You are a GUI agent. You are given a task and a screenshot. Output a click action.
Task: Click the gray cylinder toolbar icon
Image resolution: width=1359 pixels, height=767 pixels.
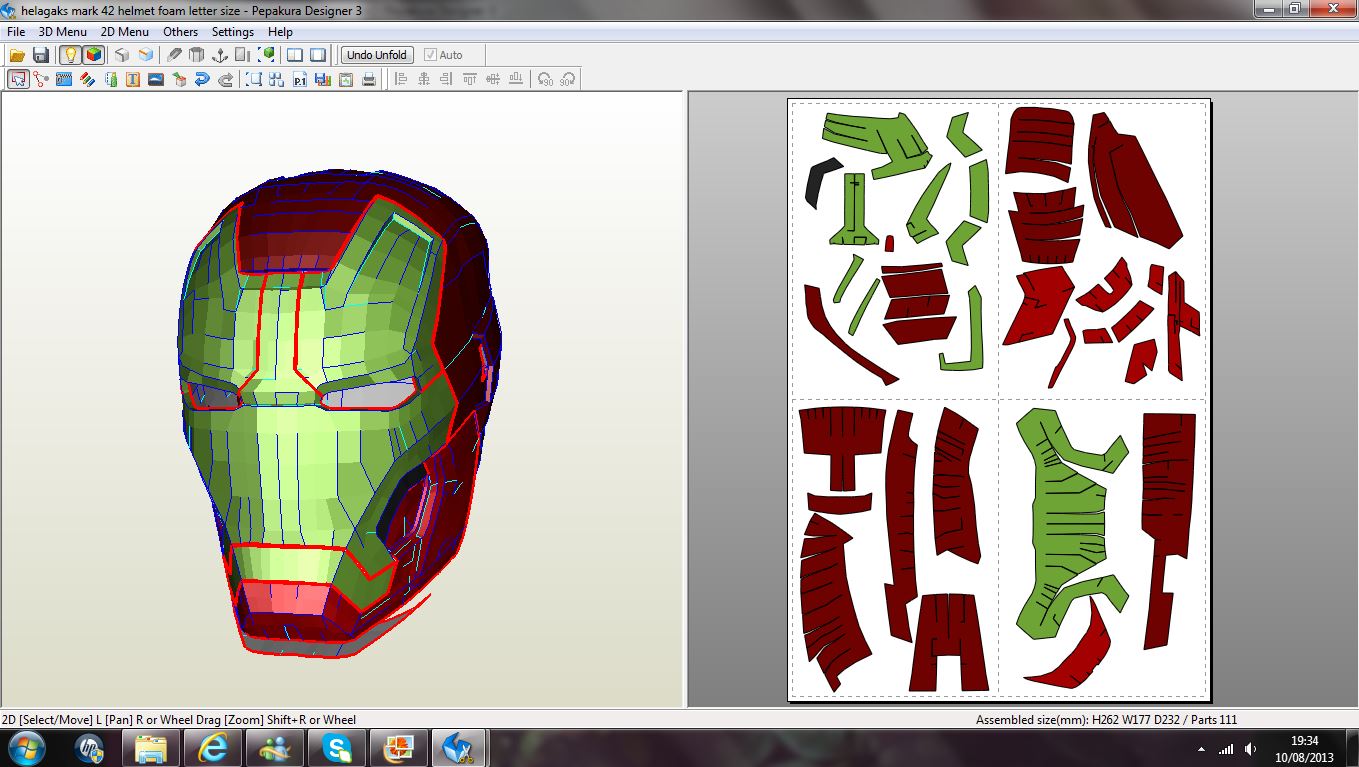click(197, 55)
